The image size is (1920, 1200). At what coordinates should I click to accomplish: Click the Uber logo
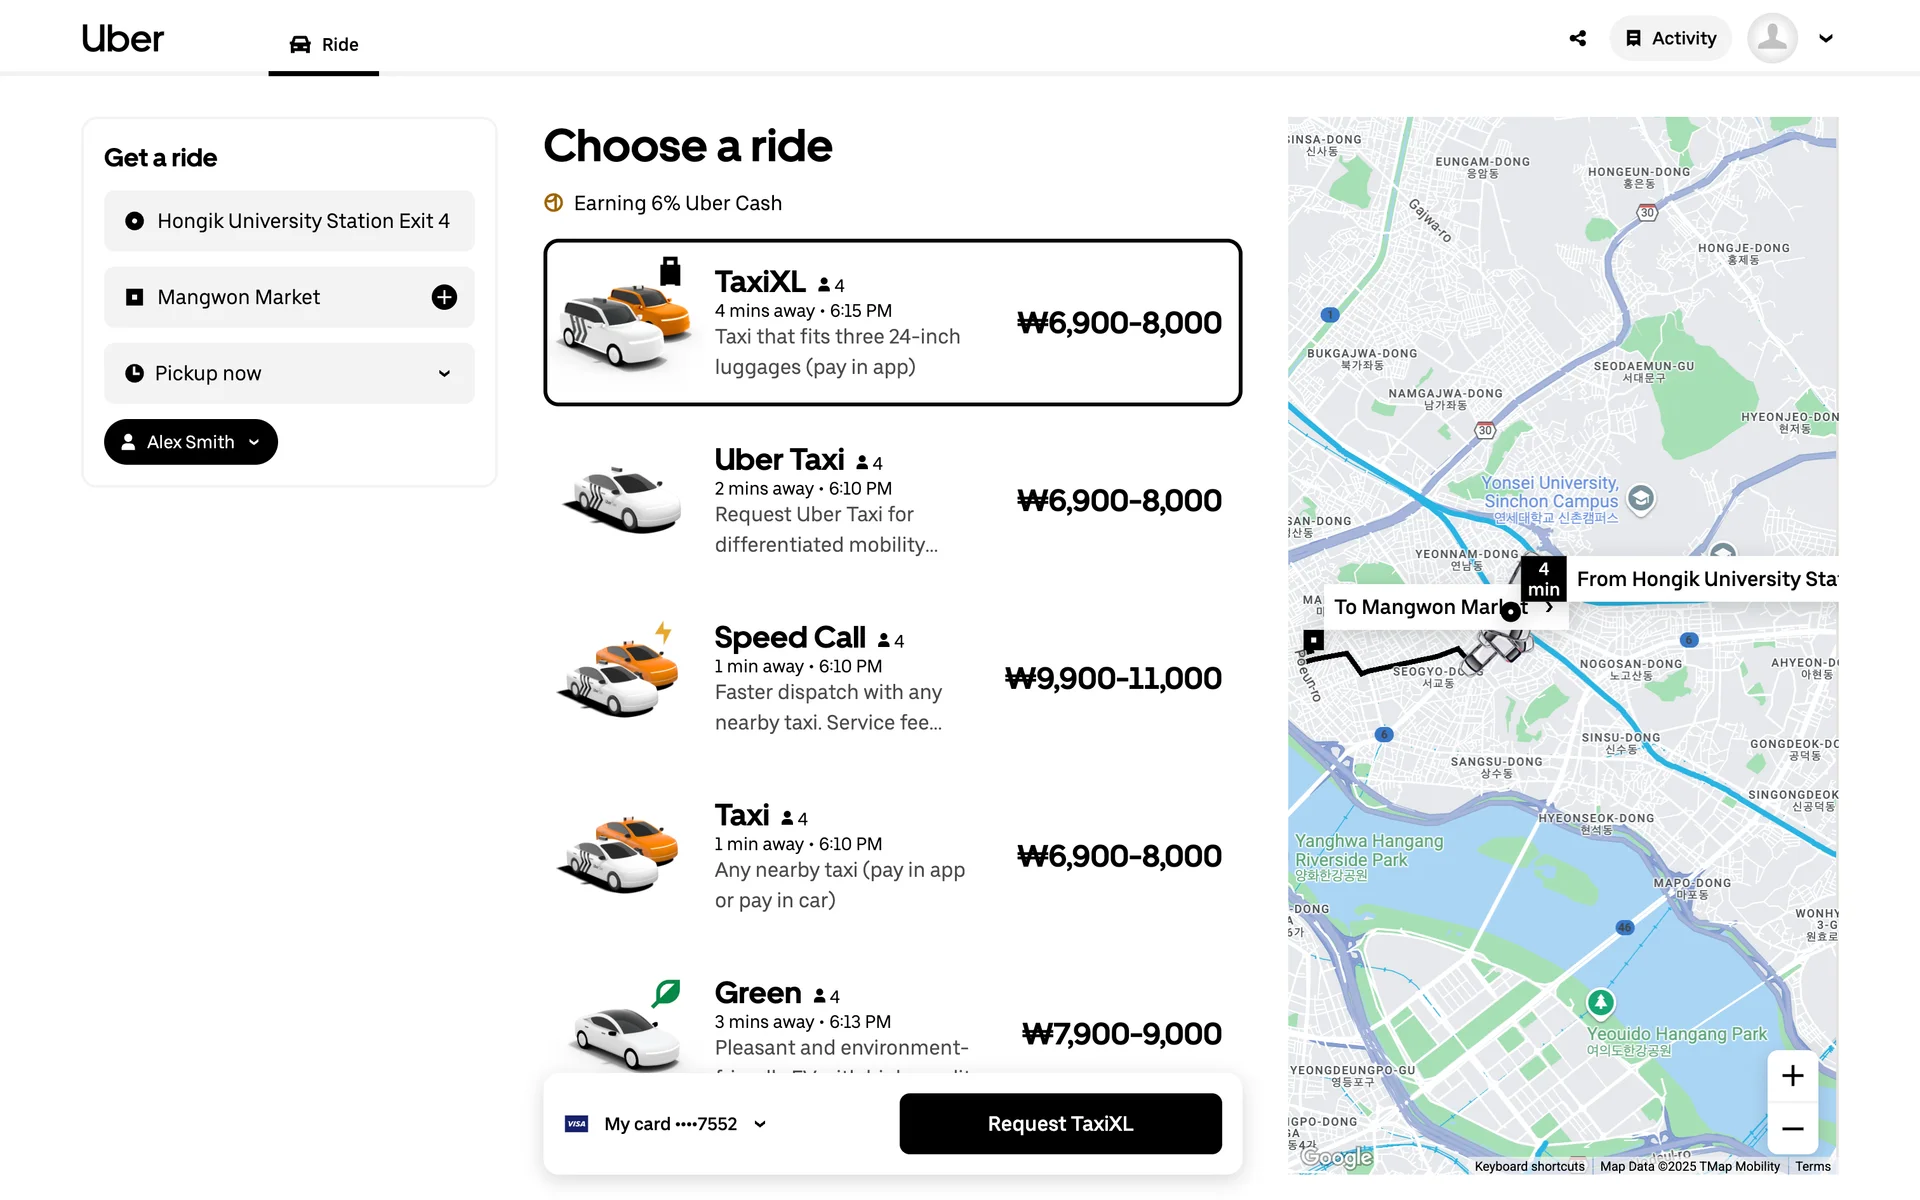[x=122, y=39]
